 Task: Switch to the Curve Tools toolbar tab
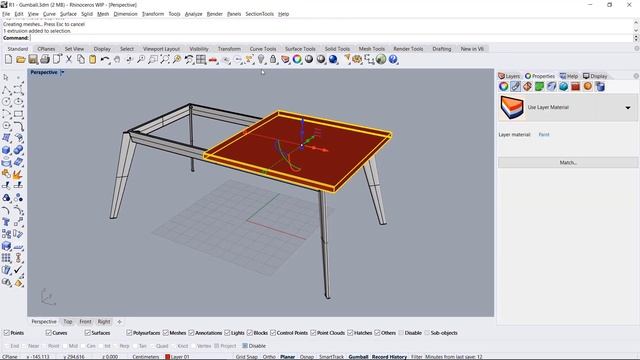tap(263, 49)
